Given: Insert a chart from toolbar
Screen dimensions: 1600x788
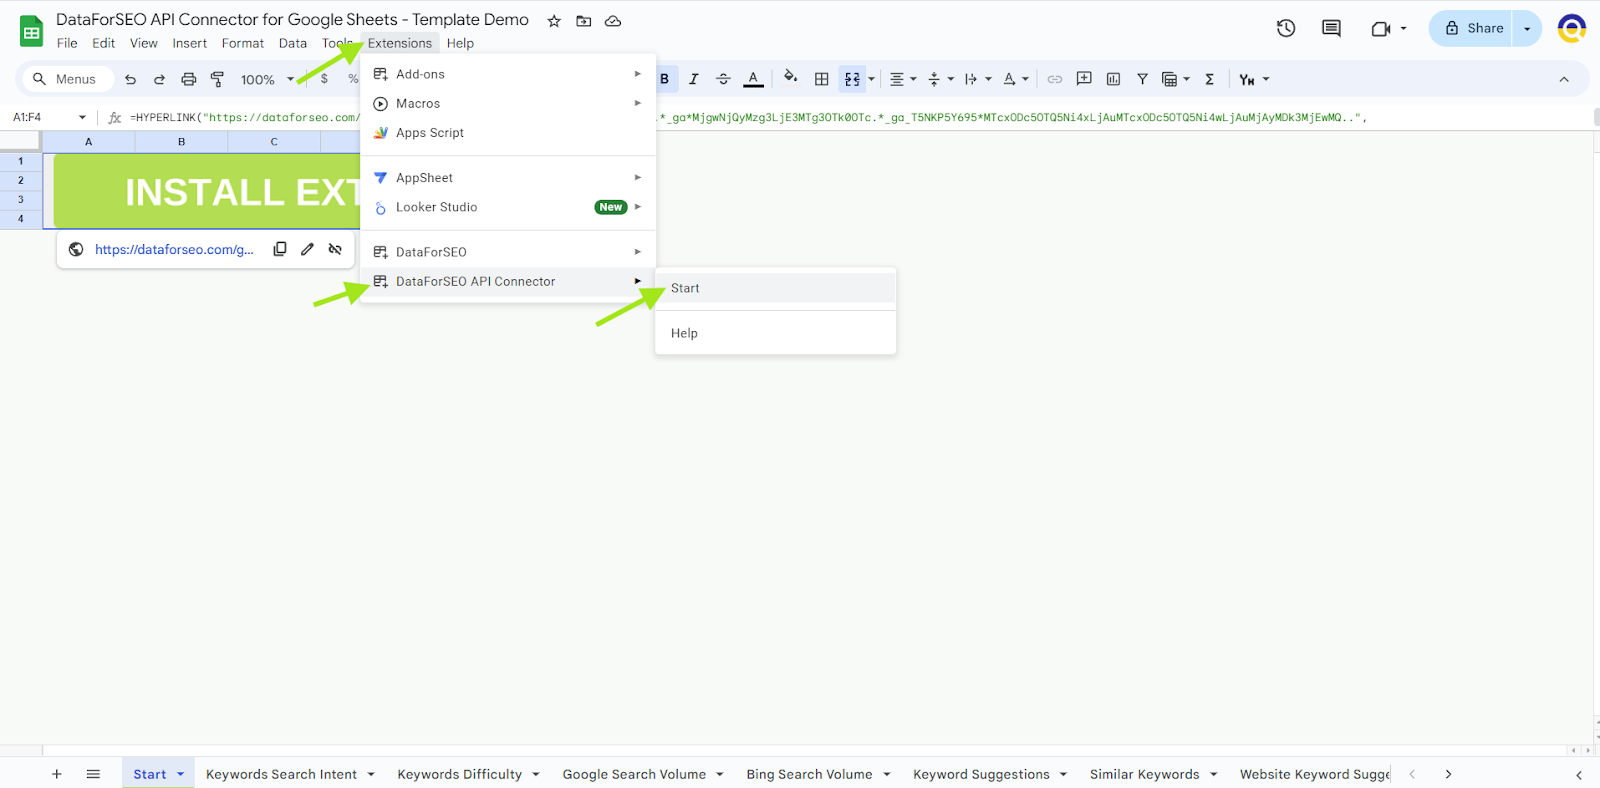Looking at the screenshot, I should coord(1113,79).
